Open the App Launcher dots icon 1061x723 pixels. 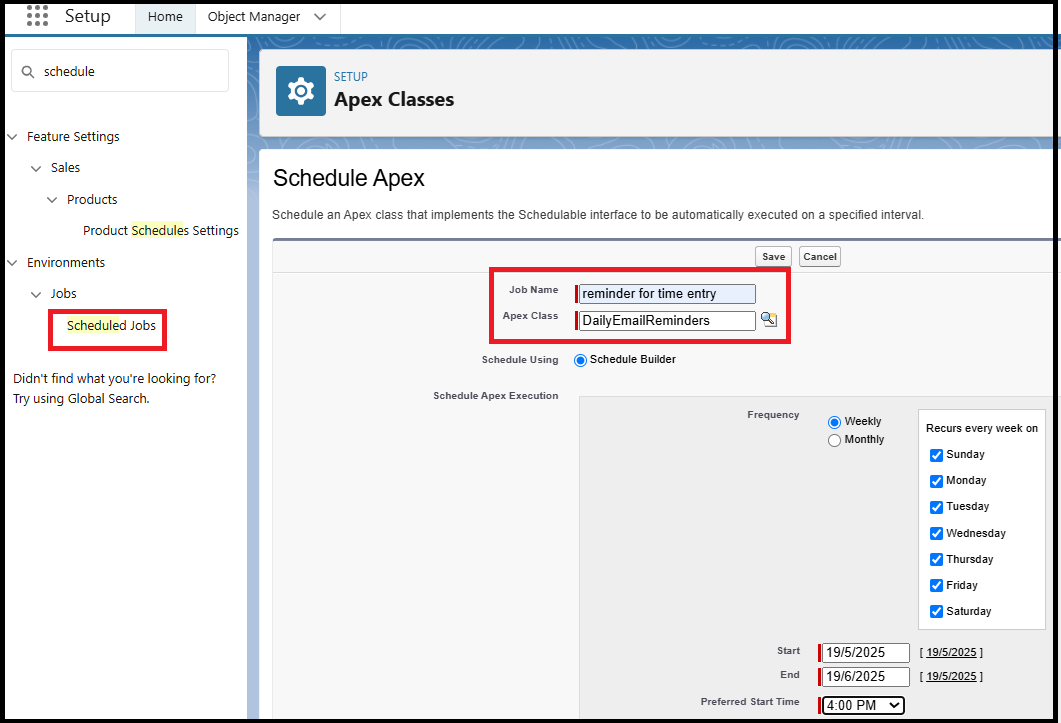coord(37,16)
